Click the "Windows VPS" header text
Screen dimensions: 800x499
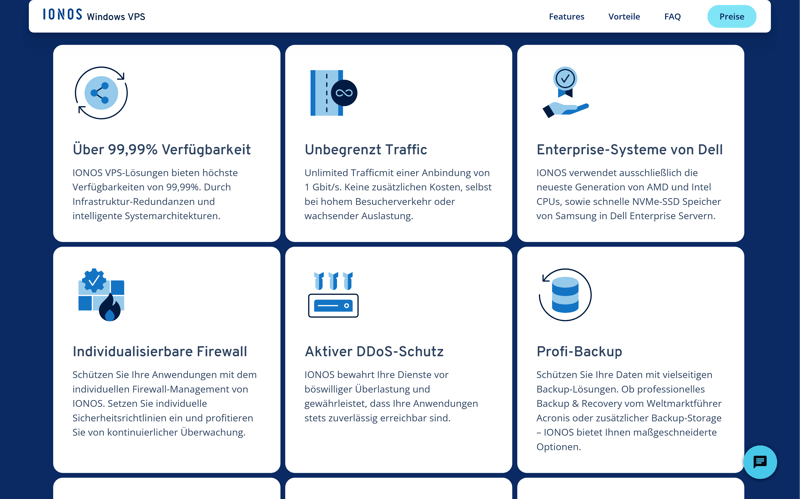(116, 17)
